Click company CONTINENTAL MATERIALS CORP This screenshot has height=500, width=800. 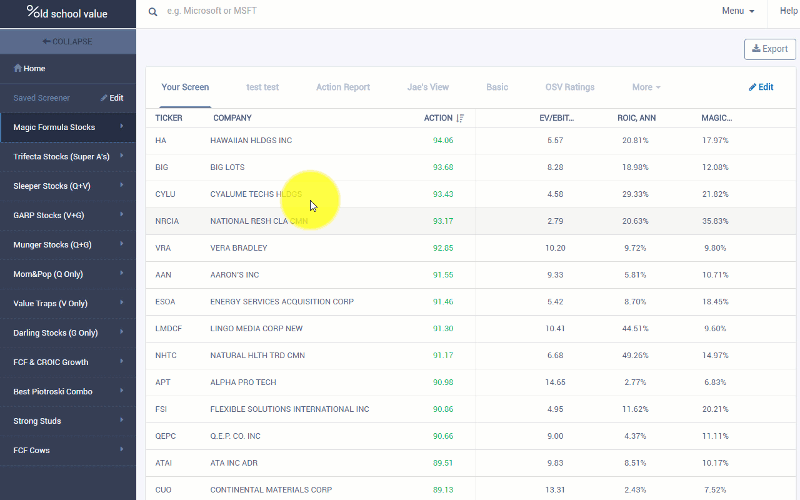(x=271, y=490)
